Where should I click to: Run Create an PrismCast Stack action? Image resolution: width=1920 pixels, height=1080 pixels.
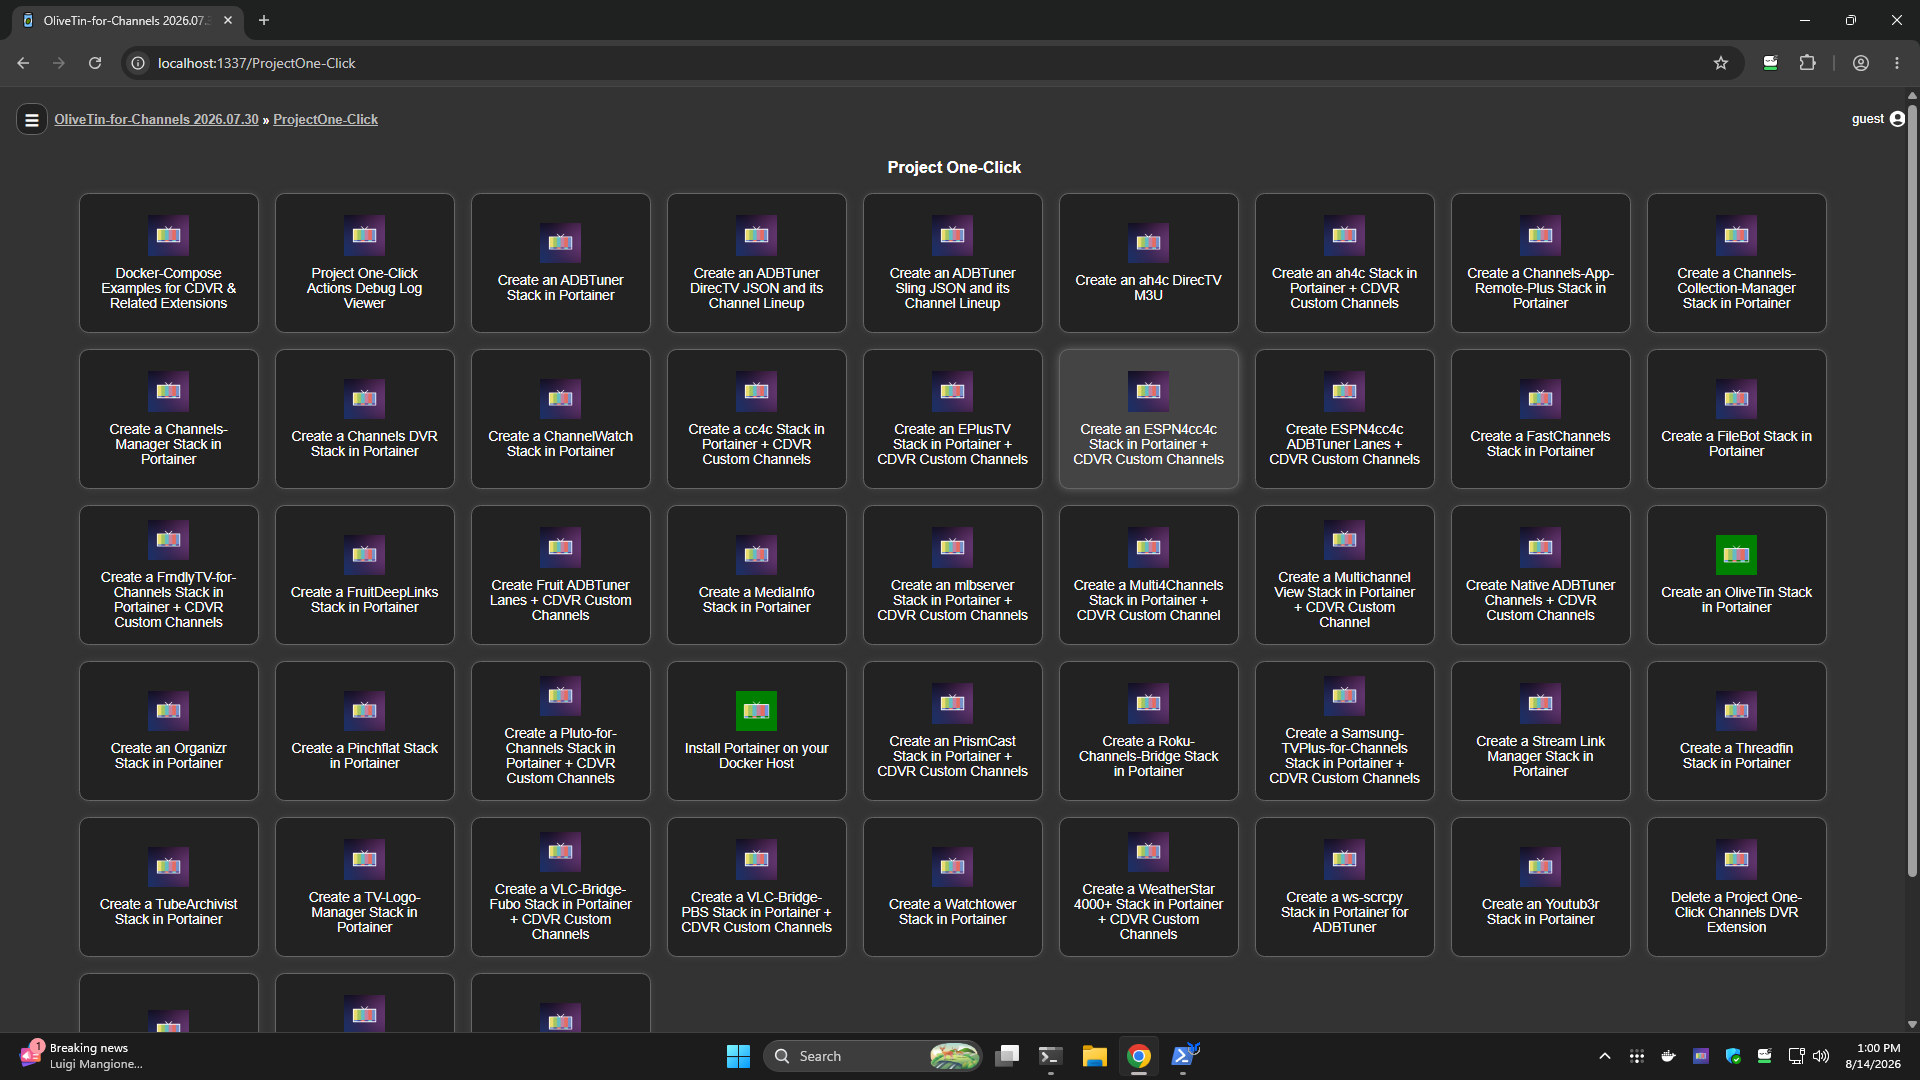pyautogui.click(x=953, y=731)
